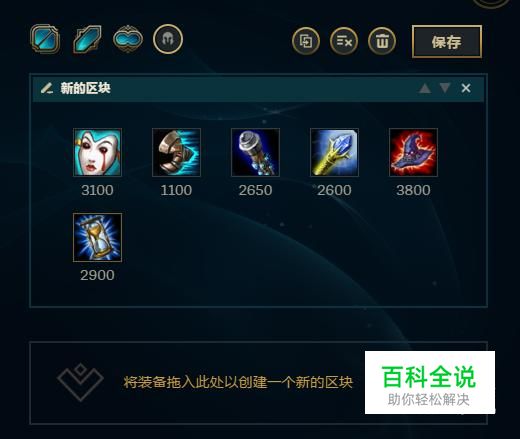The width and height of the screenshot is (520, 439).
Task: Remove the 新的区块 block with X
Action: 466,88
